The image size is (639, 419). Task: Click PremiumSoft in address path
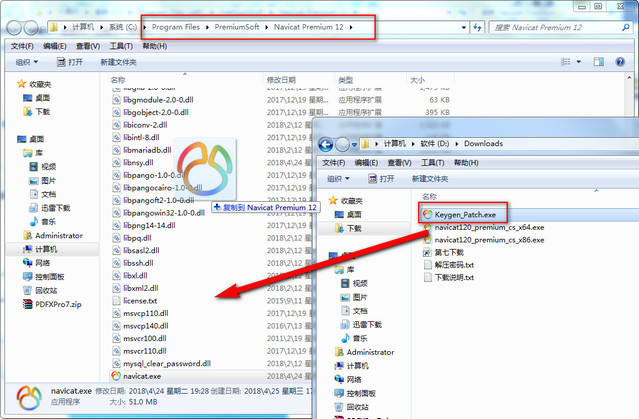coord(237,27)
